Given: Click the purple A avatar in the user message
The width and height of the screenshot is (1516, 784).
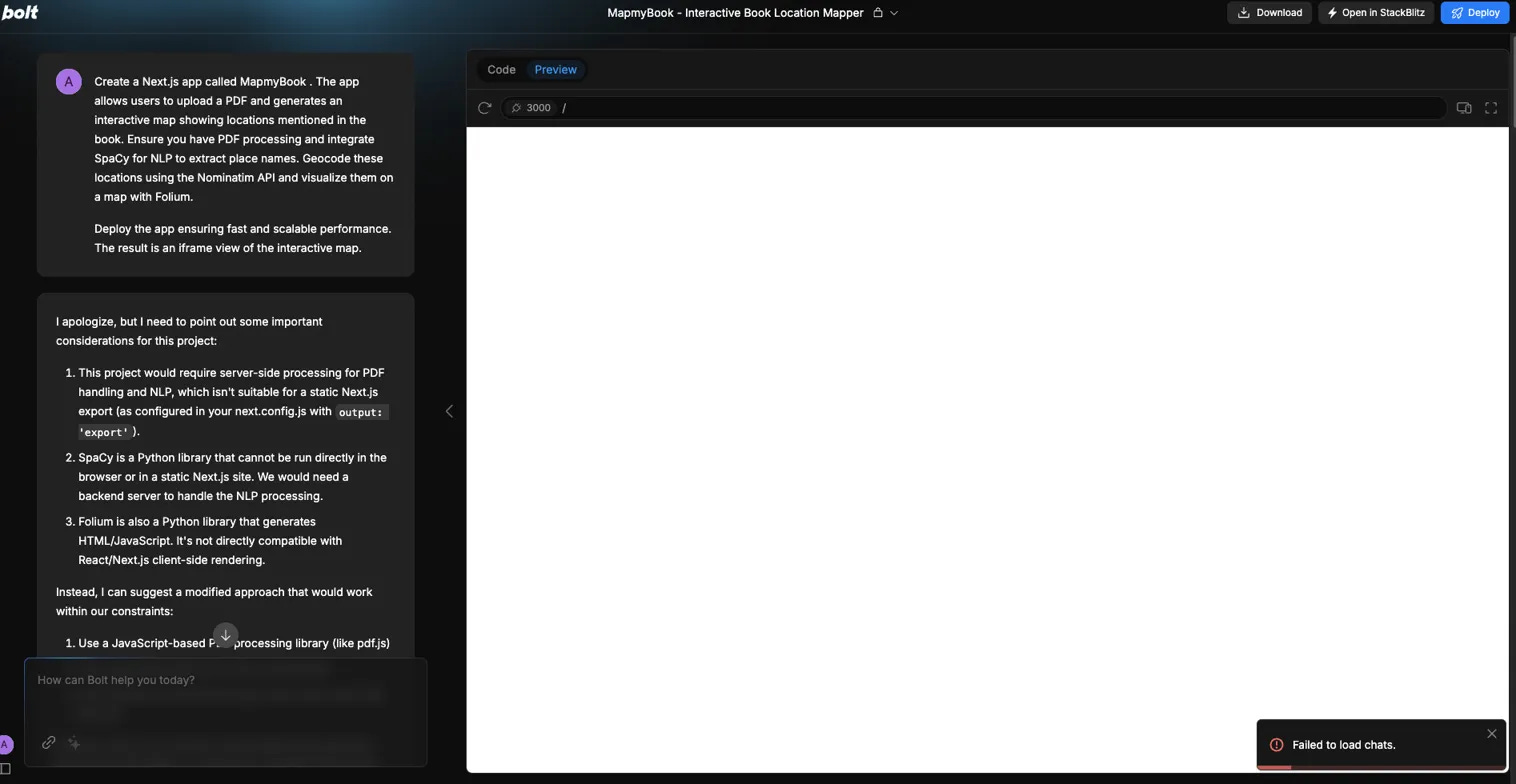Looking at the screenshot, I should tap(69, 82).
